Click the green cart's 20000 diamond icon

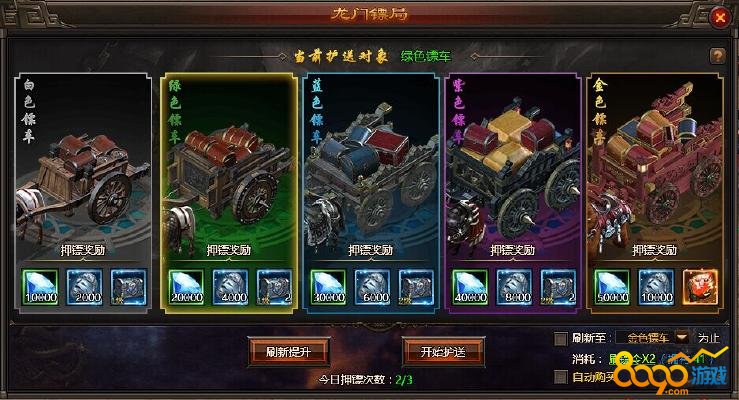pos(186,287)
